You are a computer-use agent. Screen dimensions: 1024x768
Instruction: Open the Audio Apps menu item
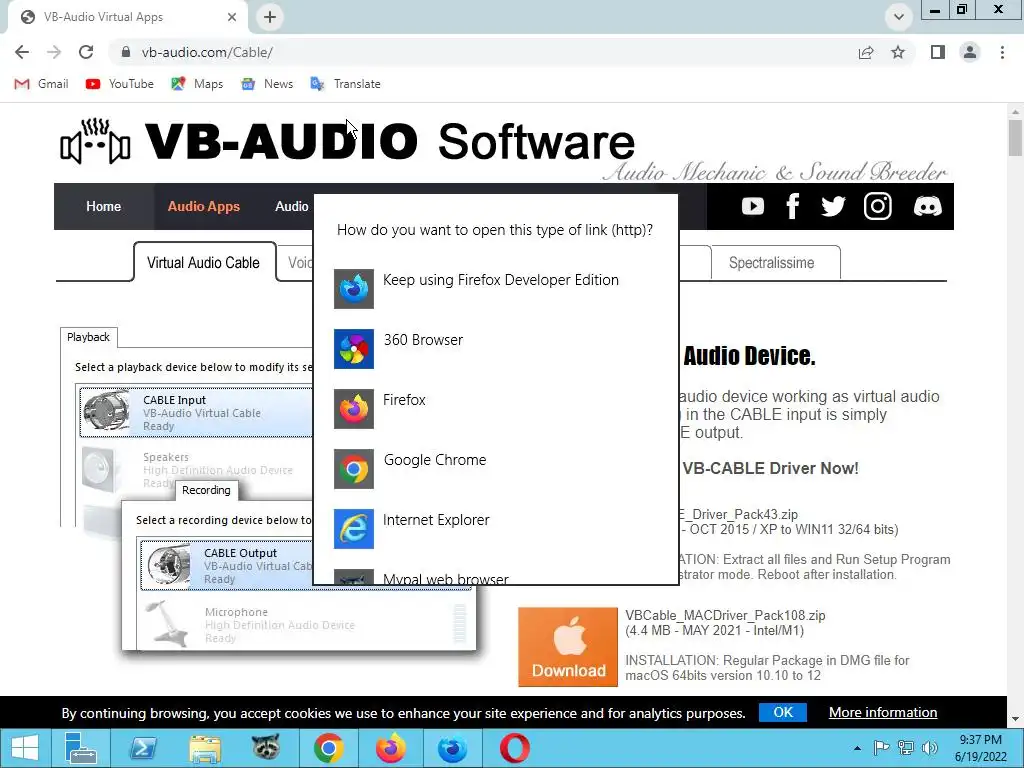(x=204, y=206)
